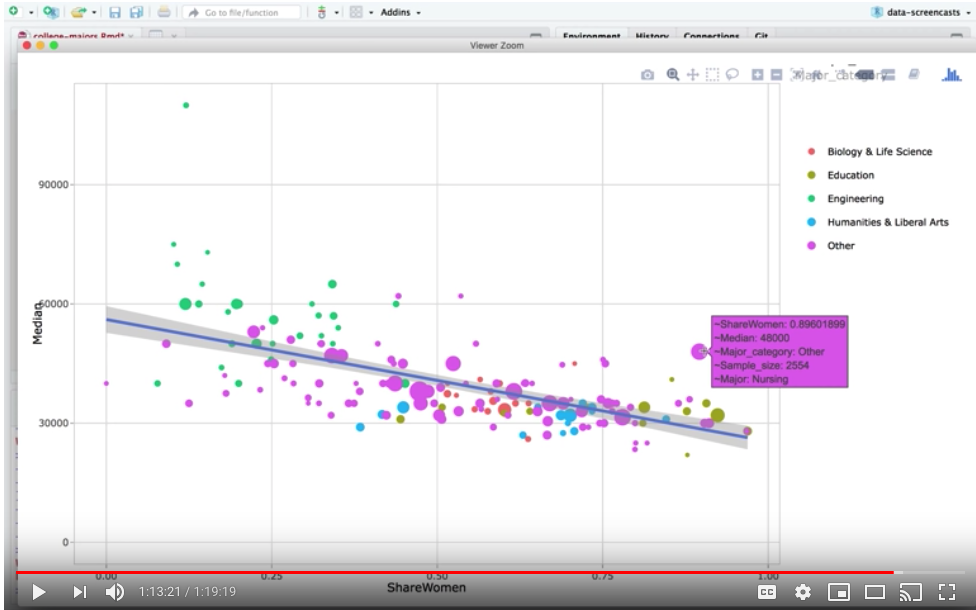Open the Addins dropdown menu

(400, 12)
